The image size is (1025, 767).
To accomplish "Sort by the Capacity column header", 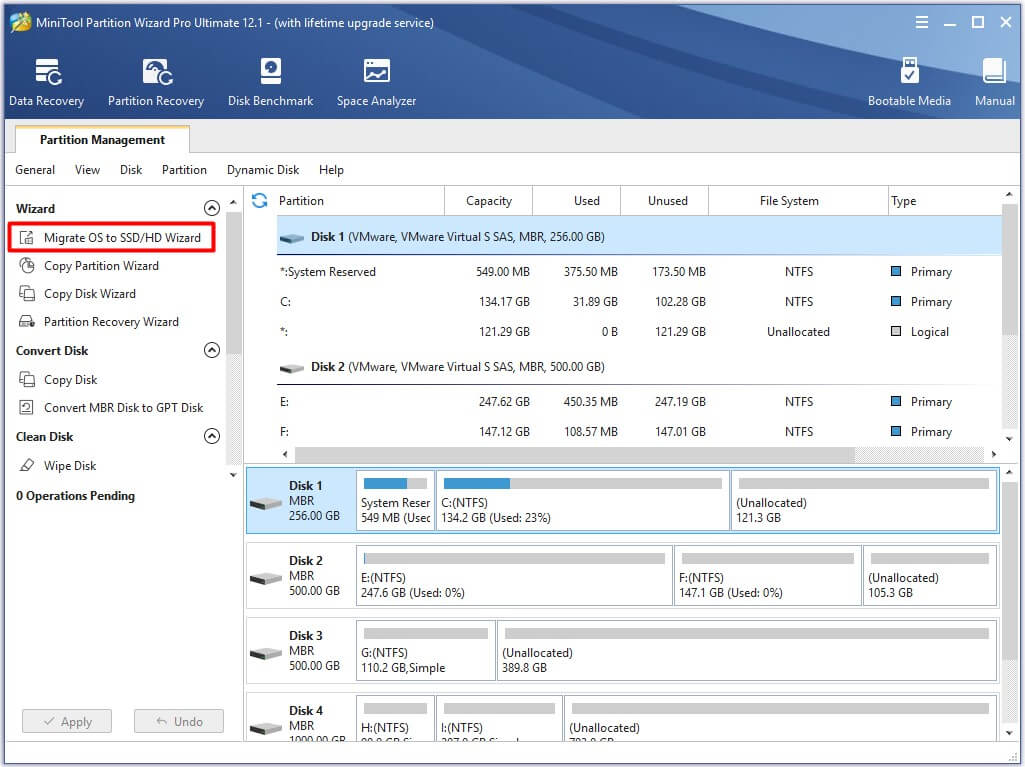I will (x=488, y=201).
